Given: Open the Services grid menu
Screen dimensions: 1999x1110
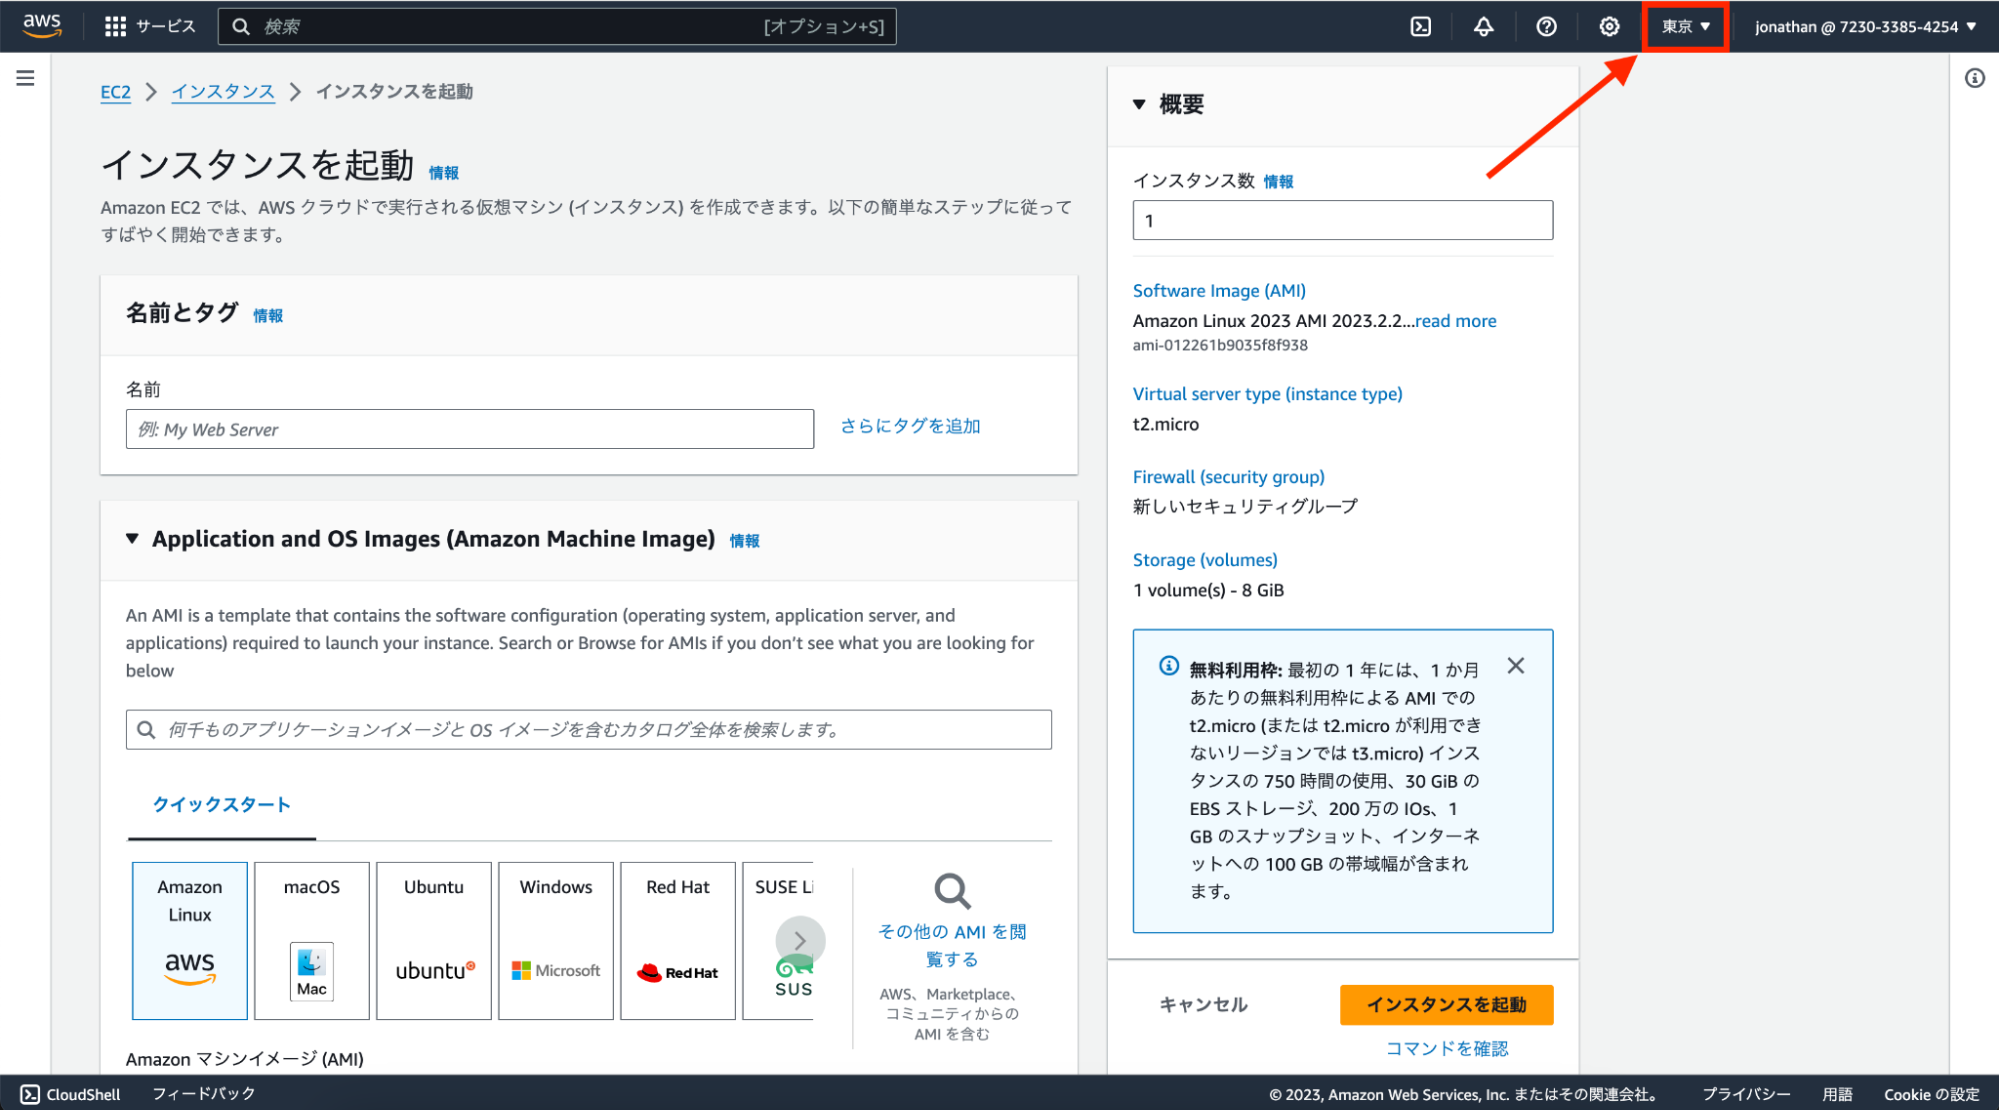Looking at the screenshot, I should 116,27.
